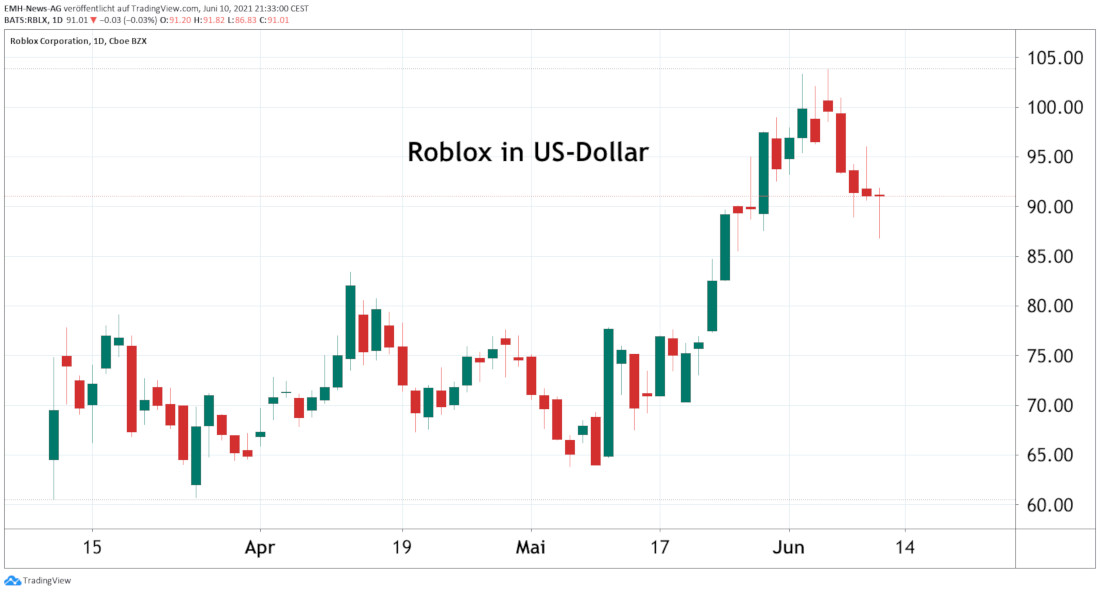Image resolution: width=1100 pixels, height=593 pixels.
Task: Select the "Roblox in US-Dollar" chart annotation
Action: pyautogui.click(x=528, y=153)
